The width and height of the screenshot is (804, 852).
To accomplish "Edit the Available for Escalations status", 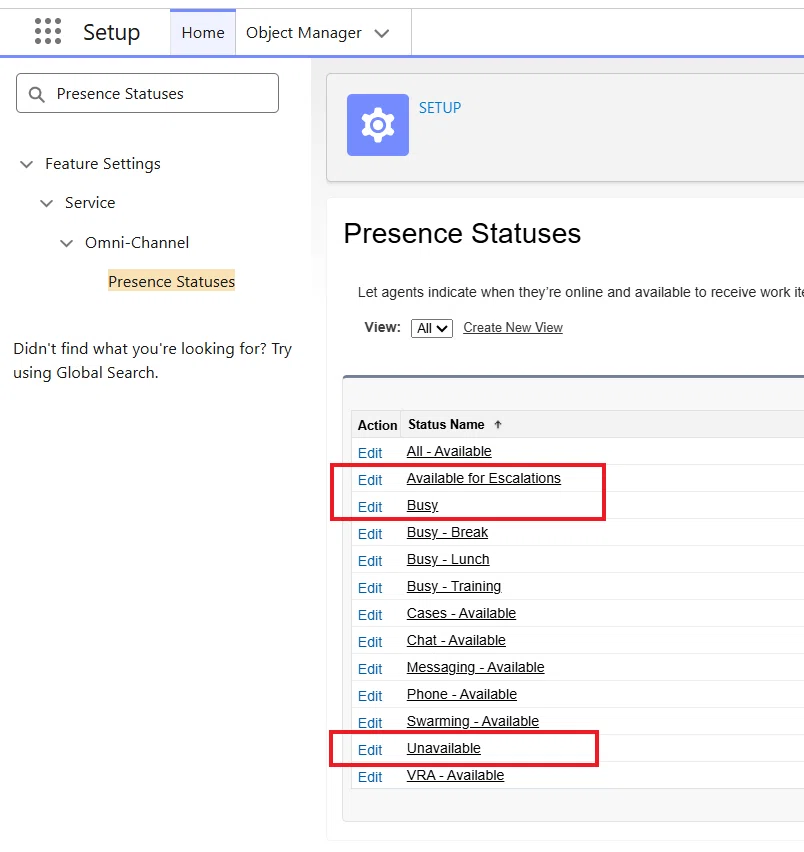I will coord(370,480).
